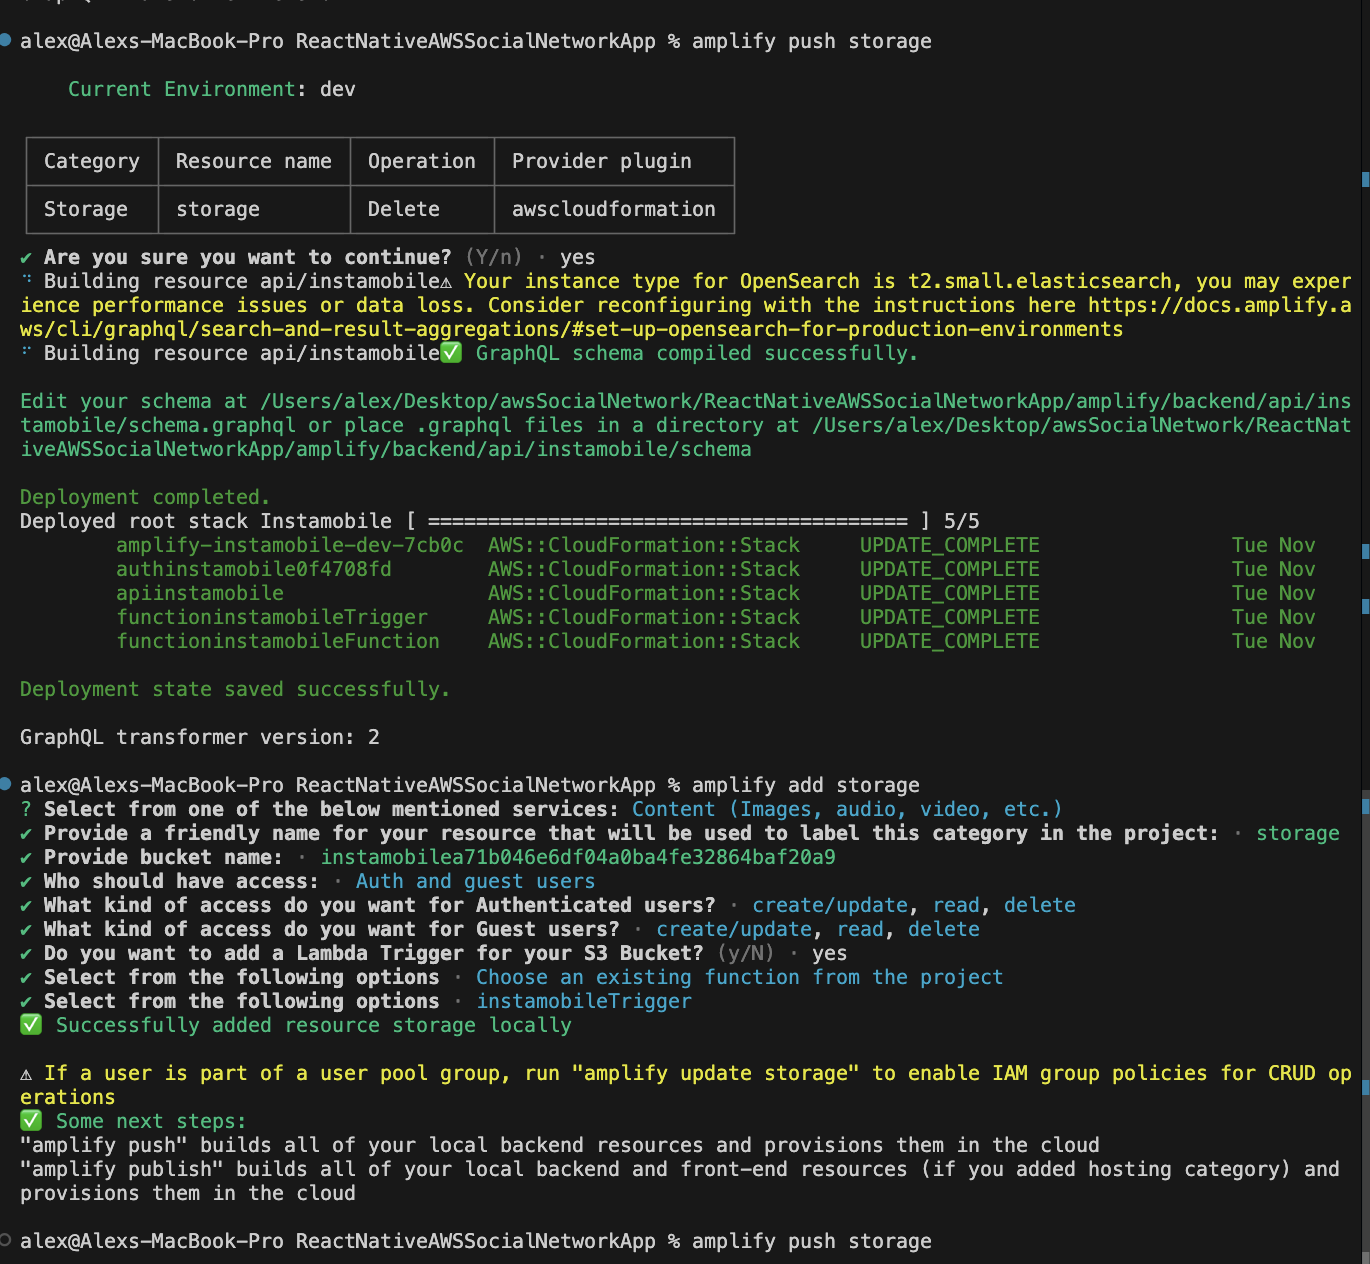Click the 'Resource name' table header
Image resolution: width=1370 pixels, height=1264 pixels.
[253, 161]
